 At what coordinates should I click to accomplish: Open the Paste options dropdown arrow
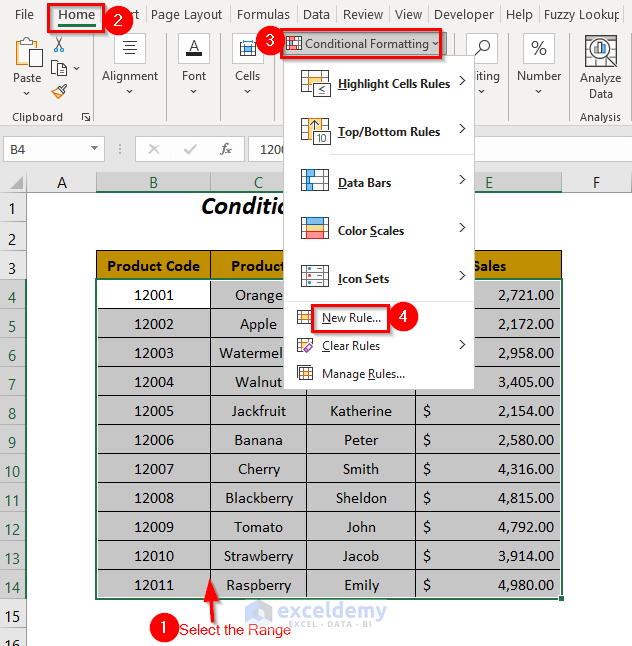pos(27,94)
